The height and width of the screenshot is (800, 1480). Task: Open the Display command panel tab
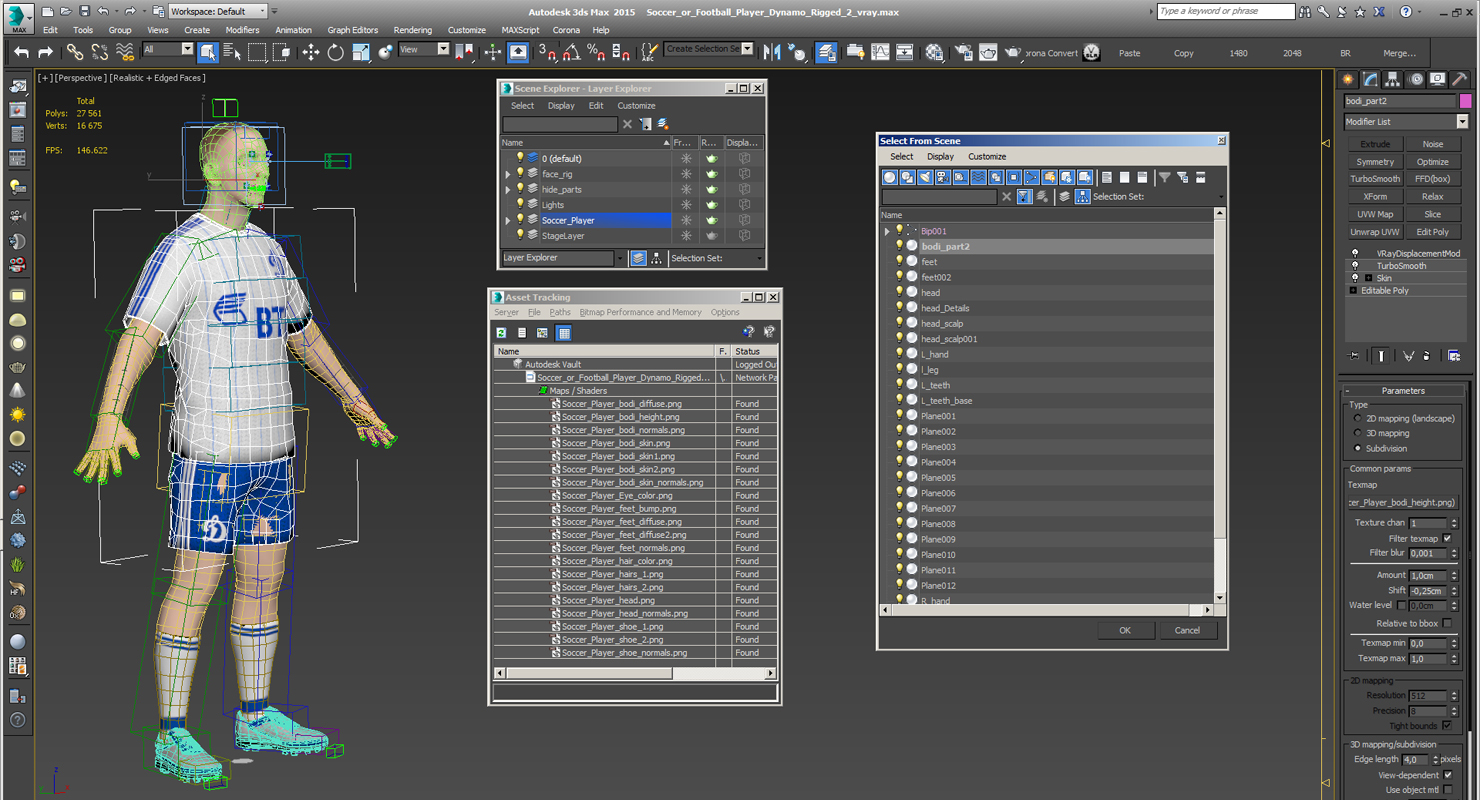pos(1438,79)
